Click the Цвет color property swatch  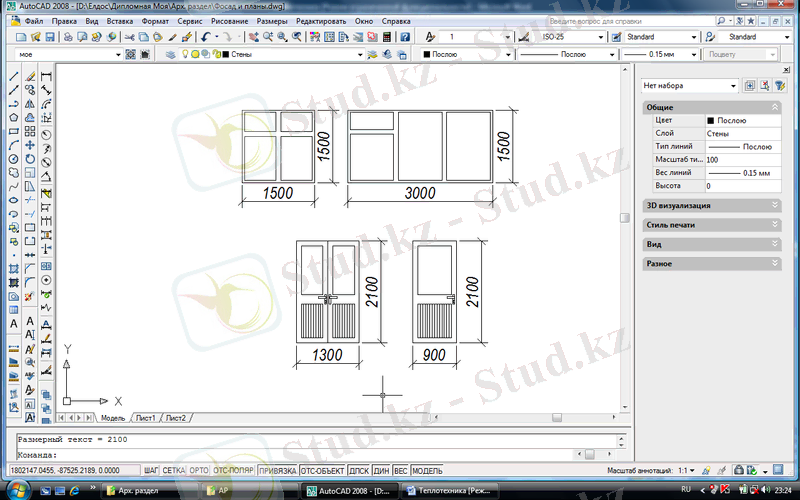tap(711, 120)
